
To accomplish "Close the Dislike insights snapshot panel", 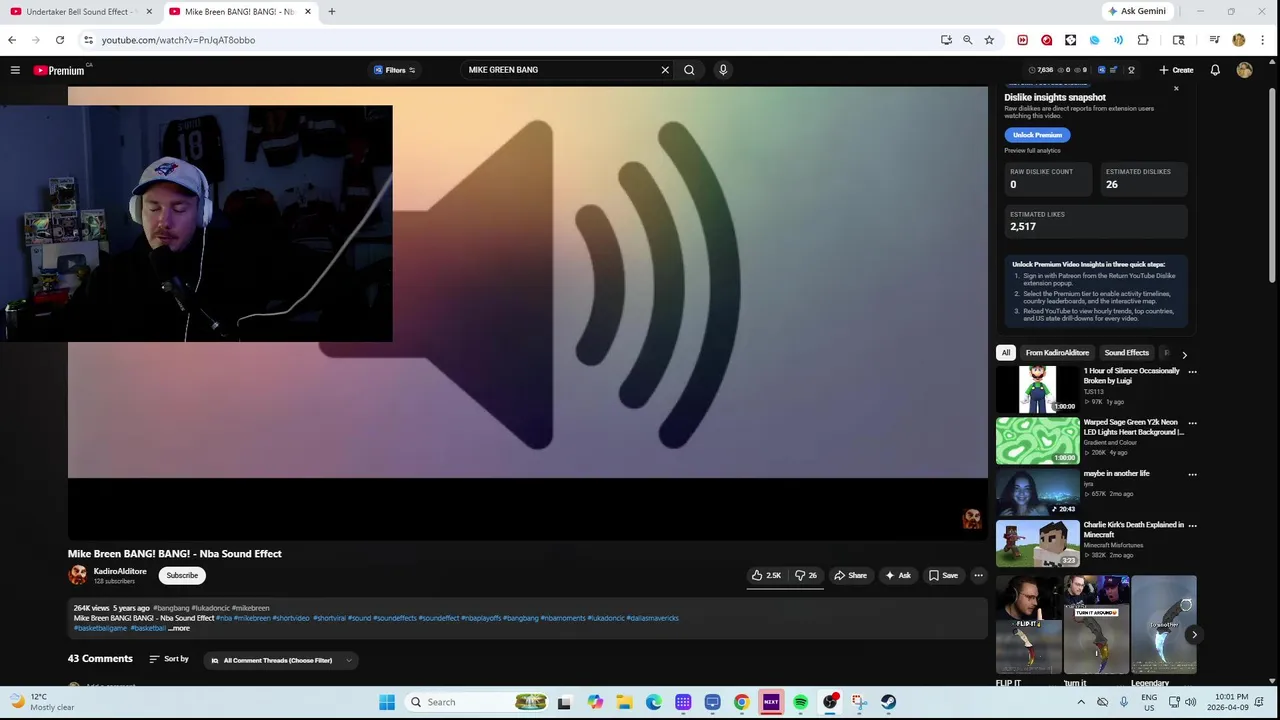I will pos(1176,89).
